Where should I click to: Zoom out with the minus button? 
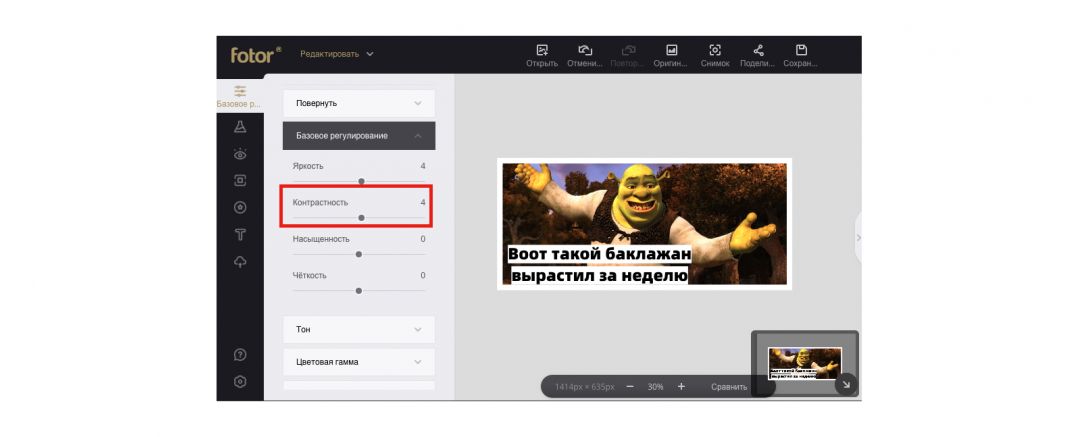click(630, 387)
